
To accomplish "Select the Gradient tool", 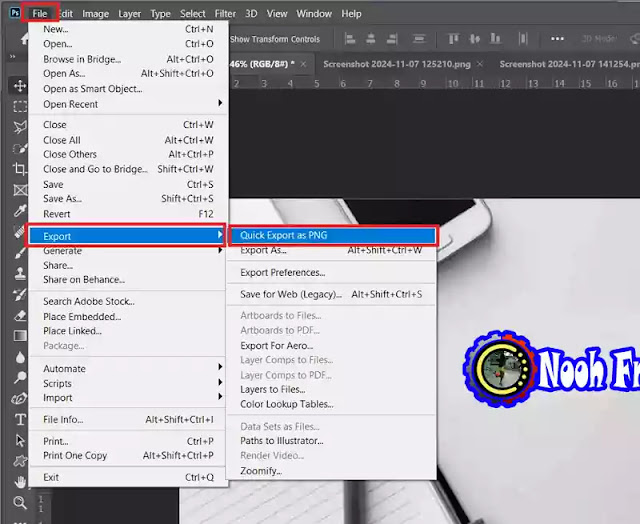I will click(x=20, y=336).
